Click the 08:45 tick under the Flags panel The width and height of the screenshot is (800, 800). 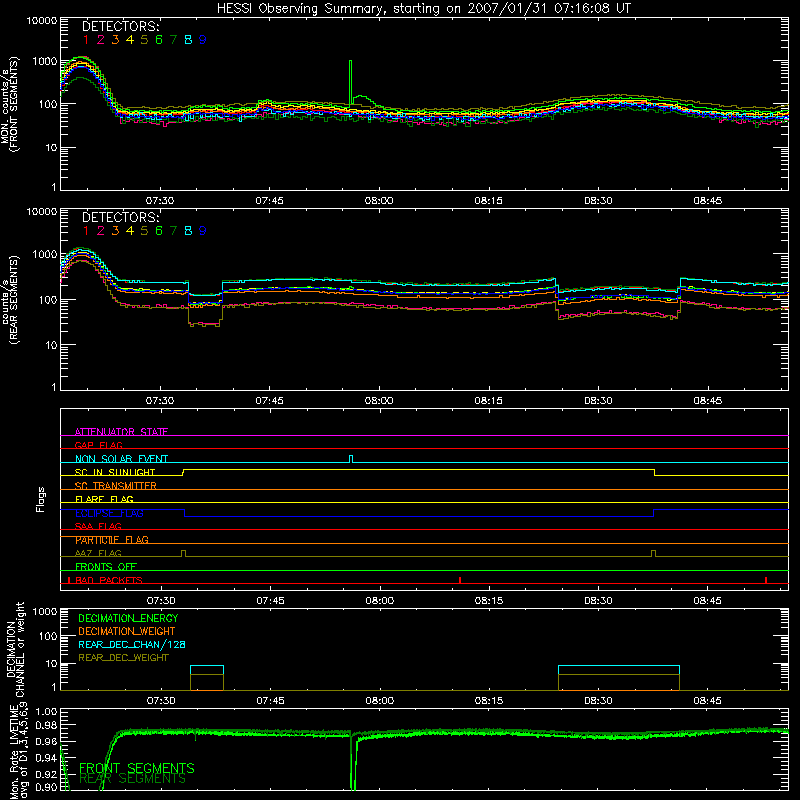(708, 601)
